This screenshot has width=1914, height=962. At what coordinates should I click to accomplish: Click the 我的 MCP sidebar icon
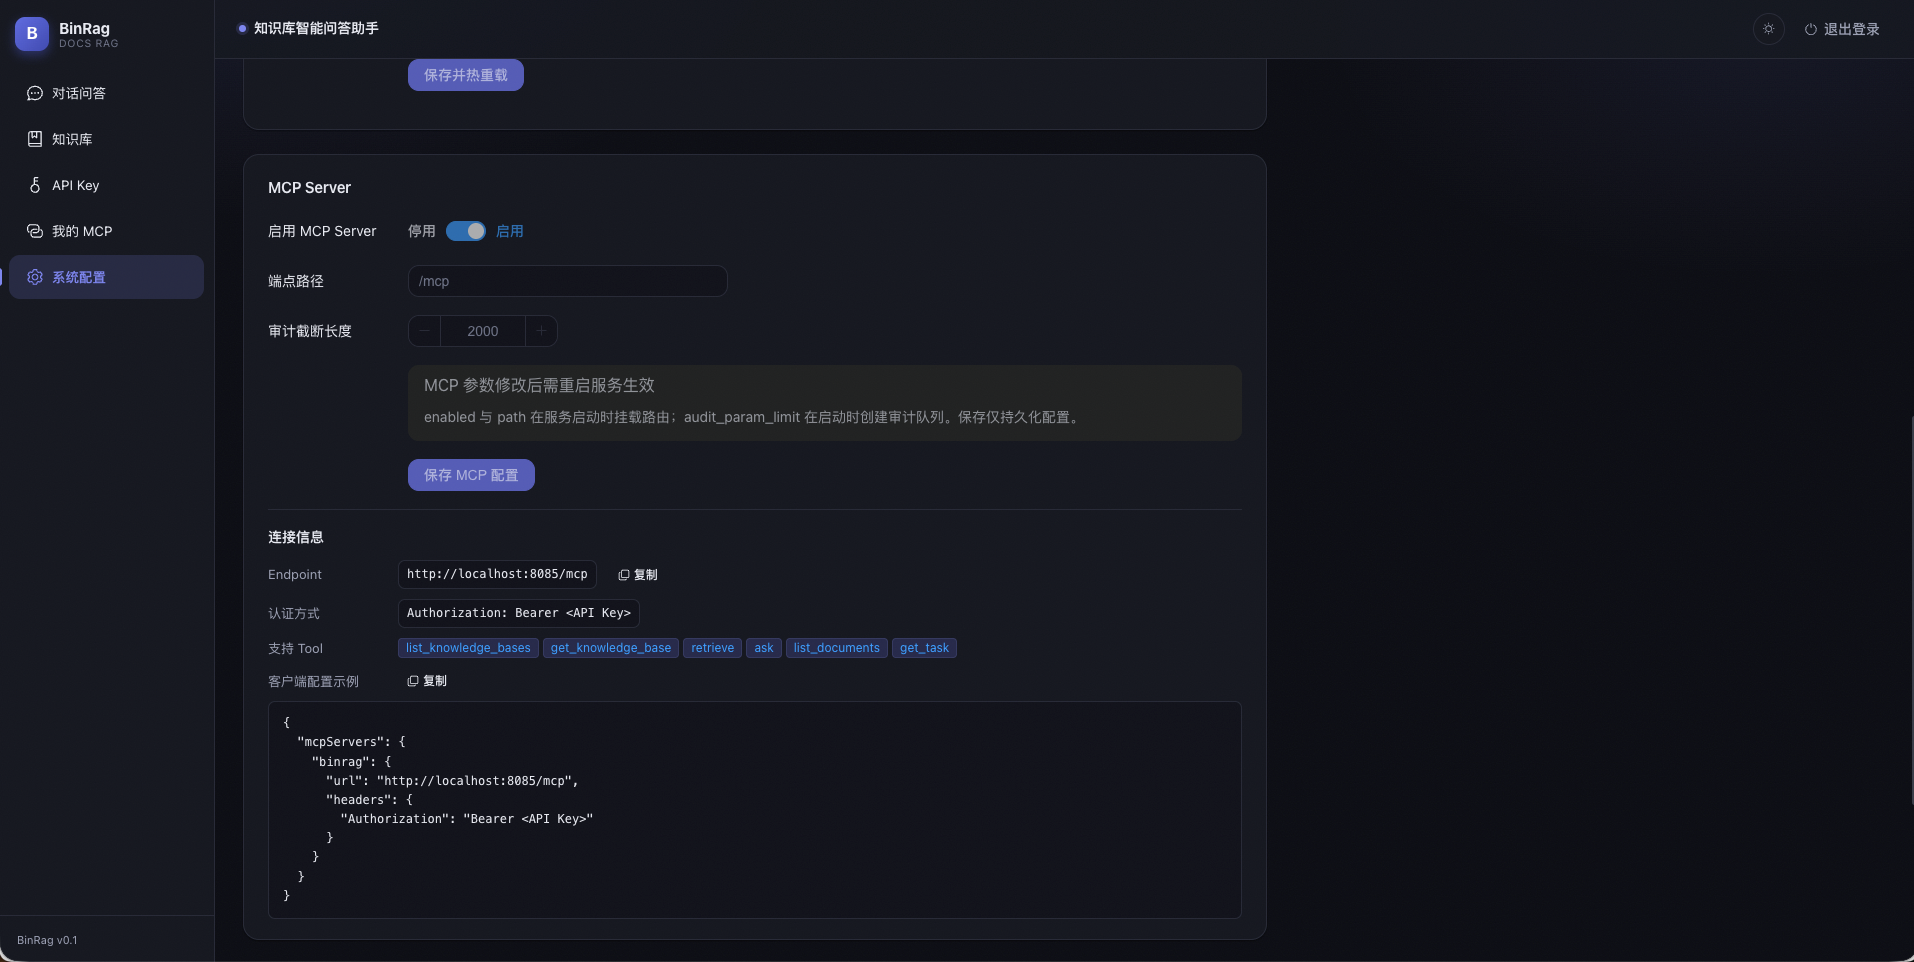coord(35,231)
